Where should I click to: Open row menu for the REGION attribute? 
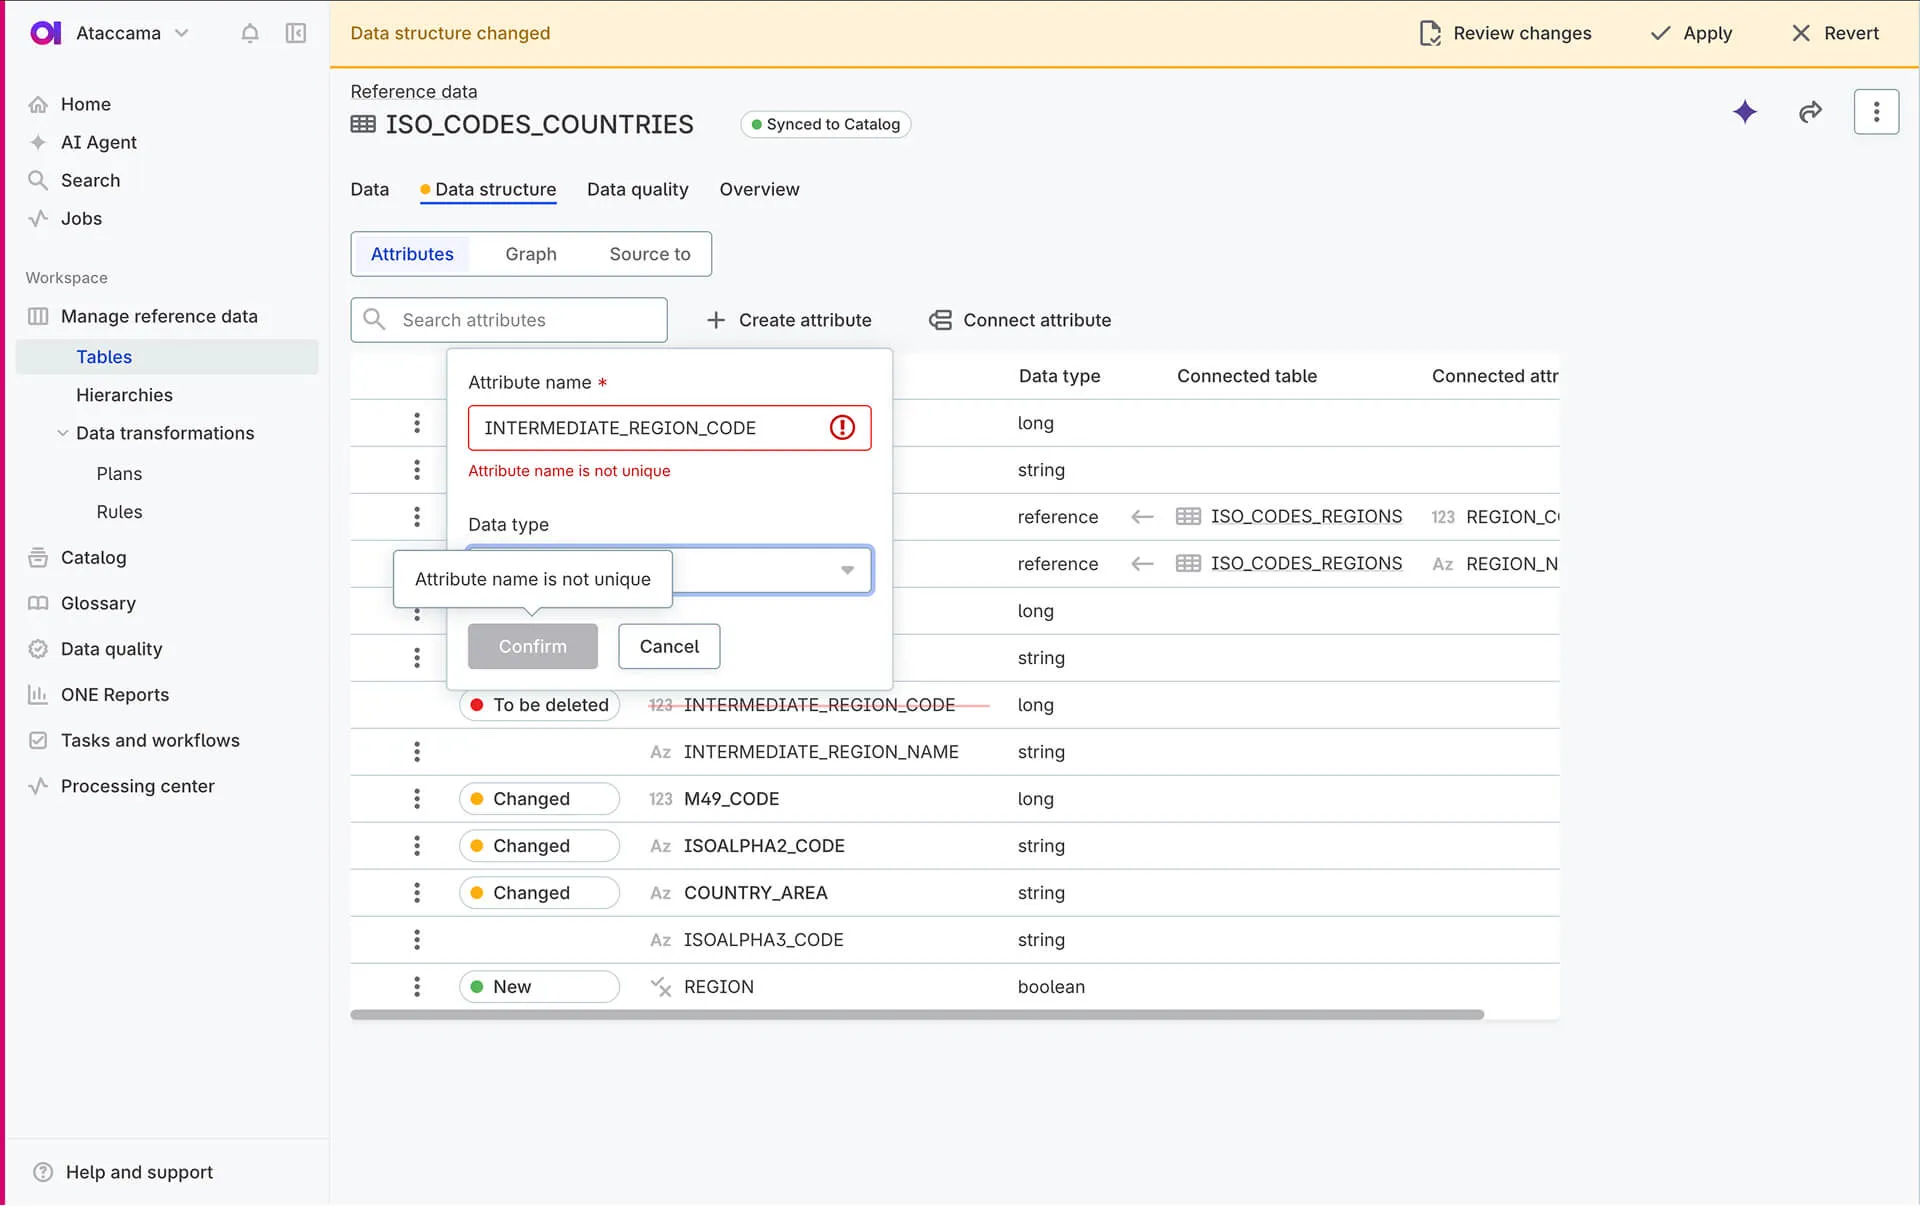point(417,987)
